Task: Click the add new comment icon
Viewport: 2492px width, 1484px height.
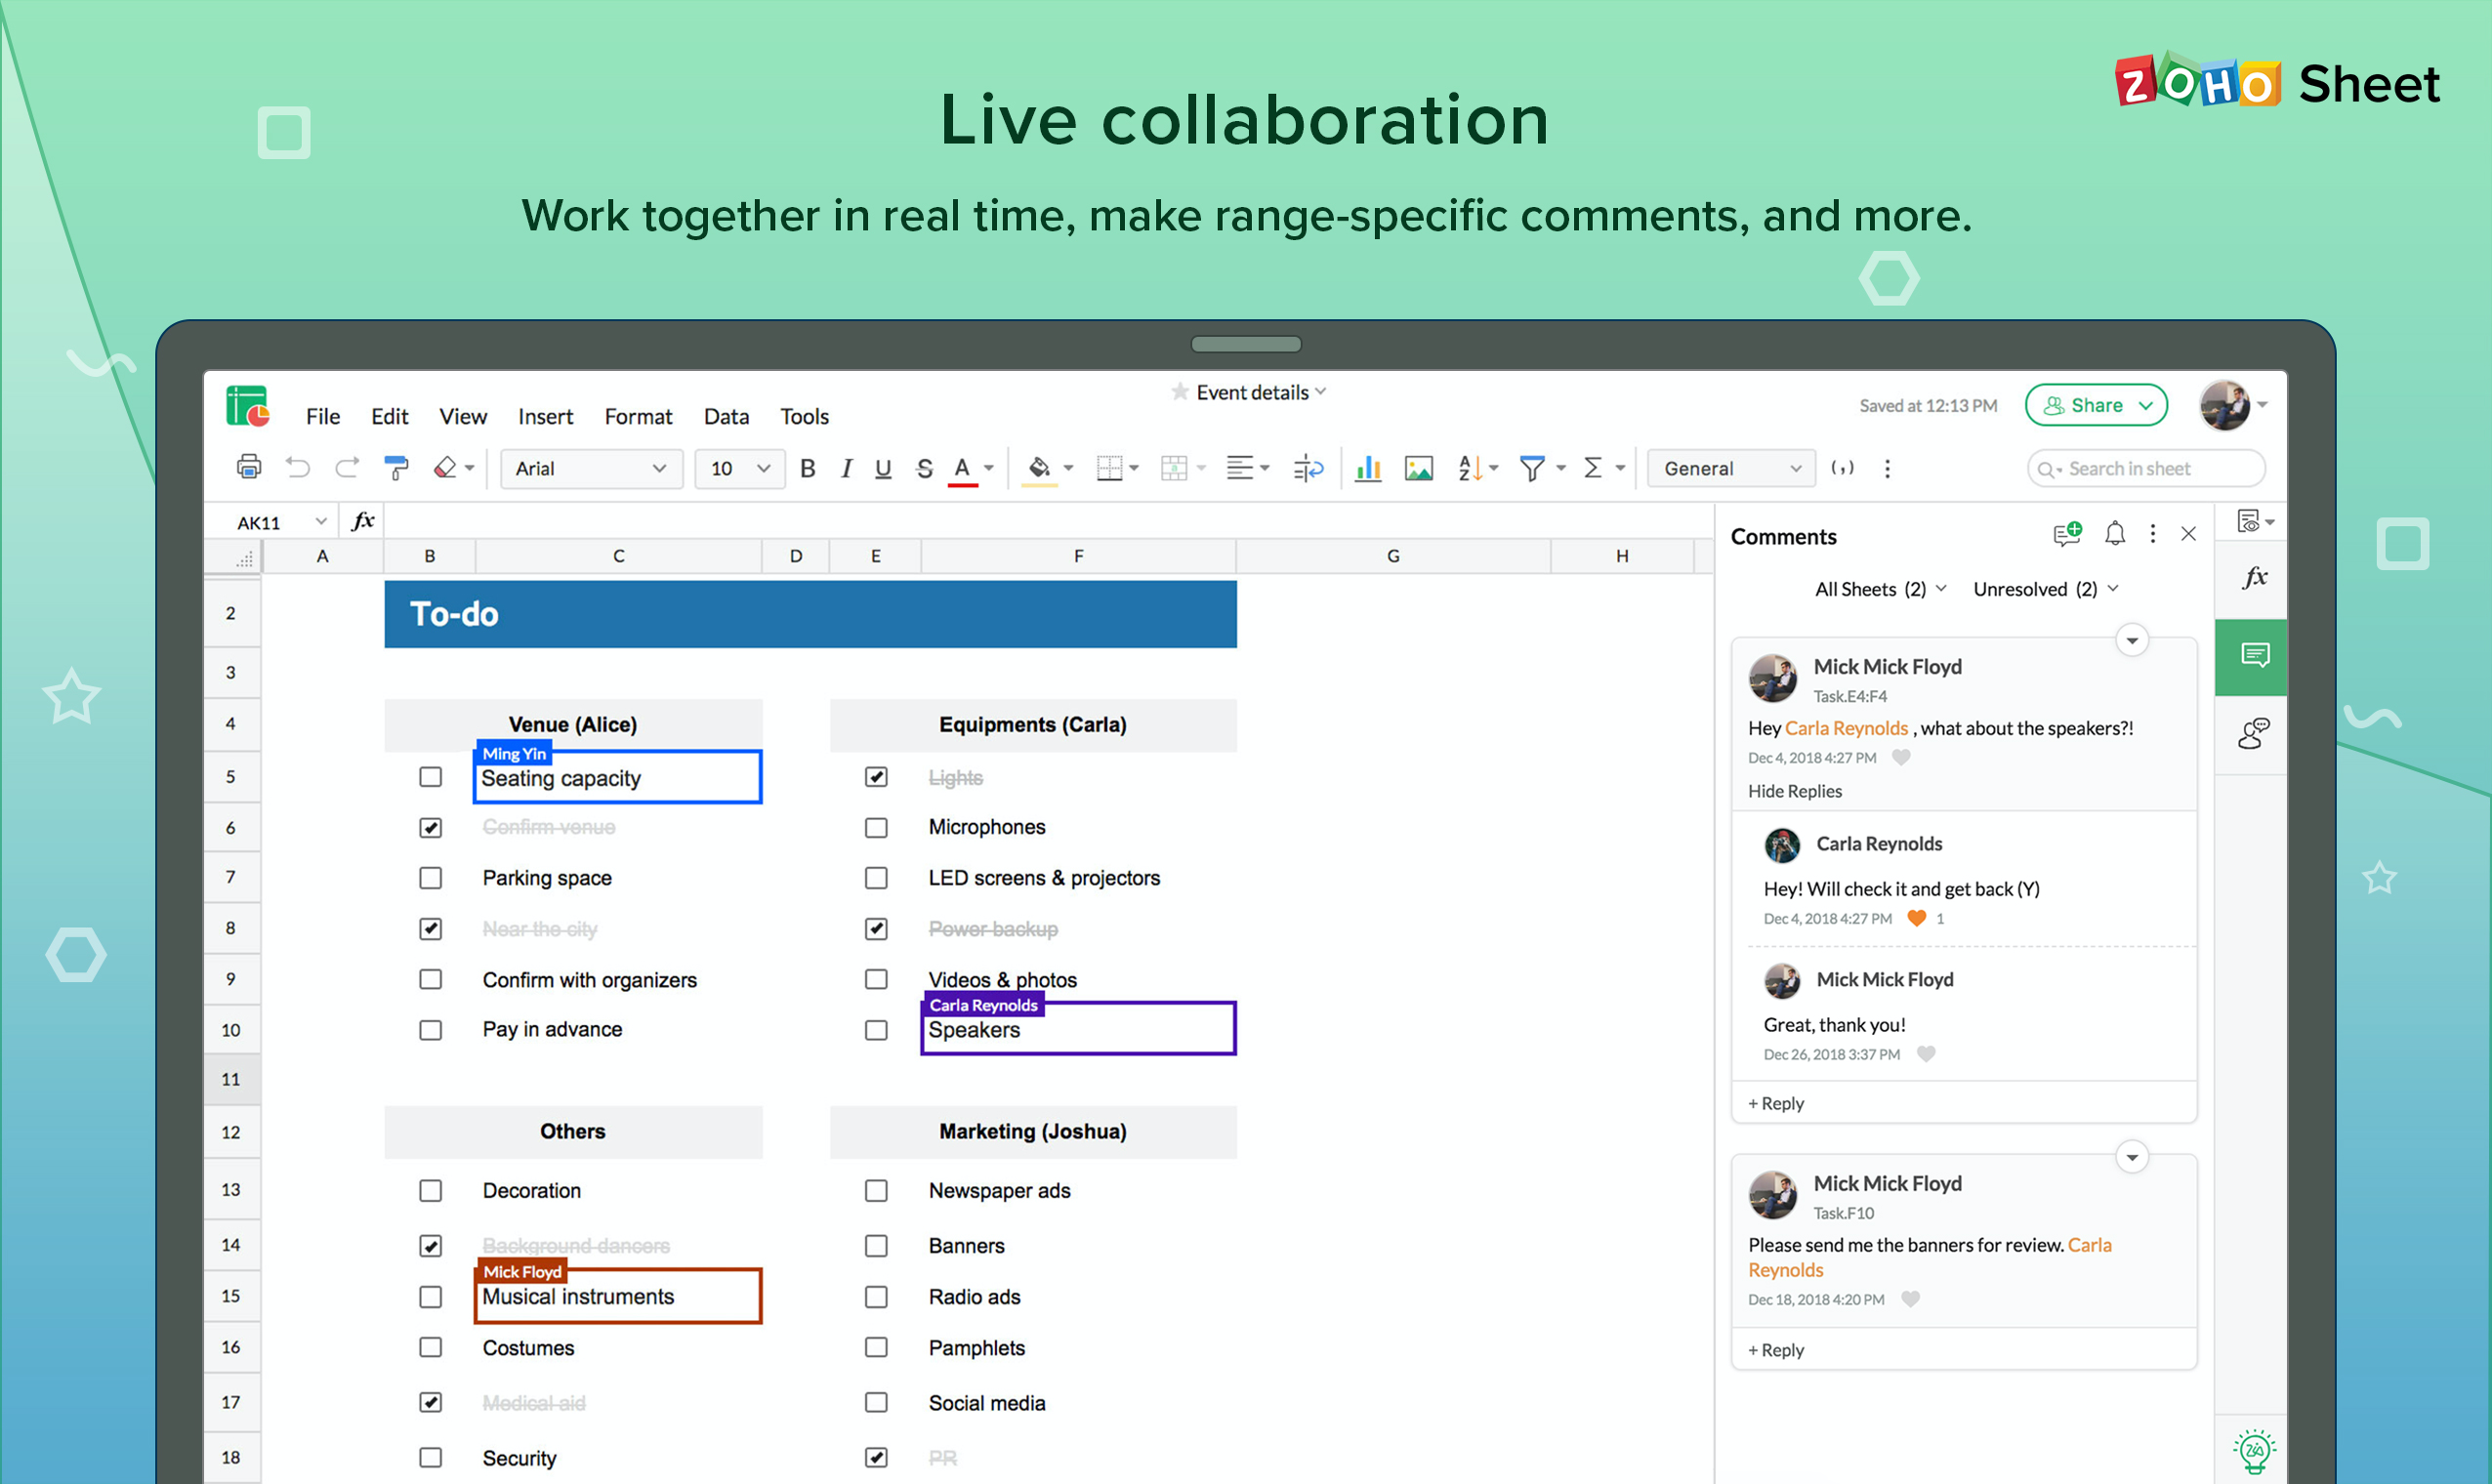Action: pos(2066,534)
